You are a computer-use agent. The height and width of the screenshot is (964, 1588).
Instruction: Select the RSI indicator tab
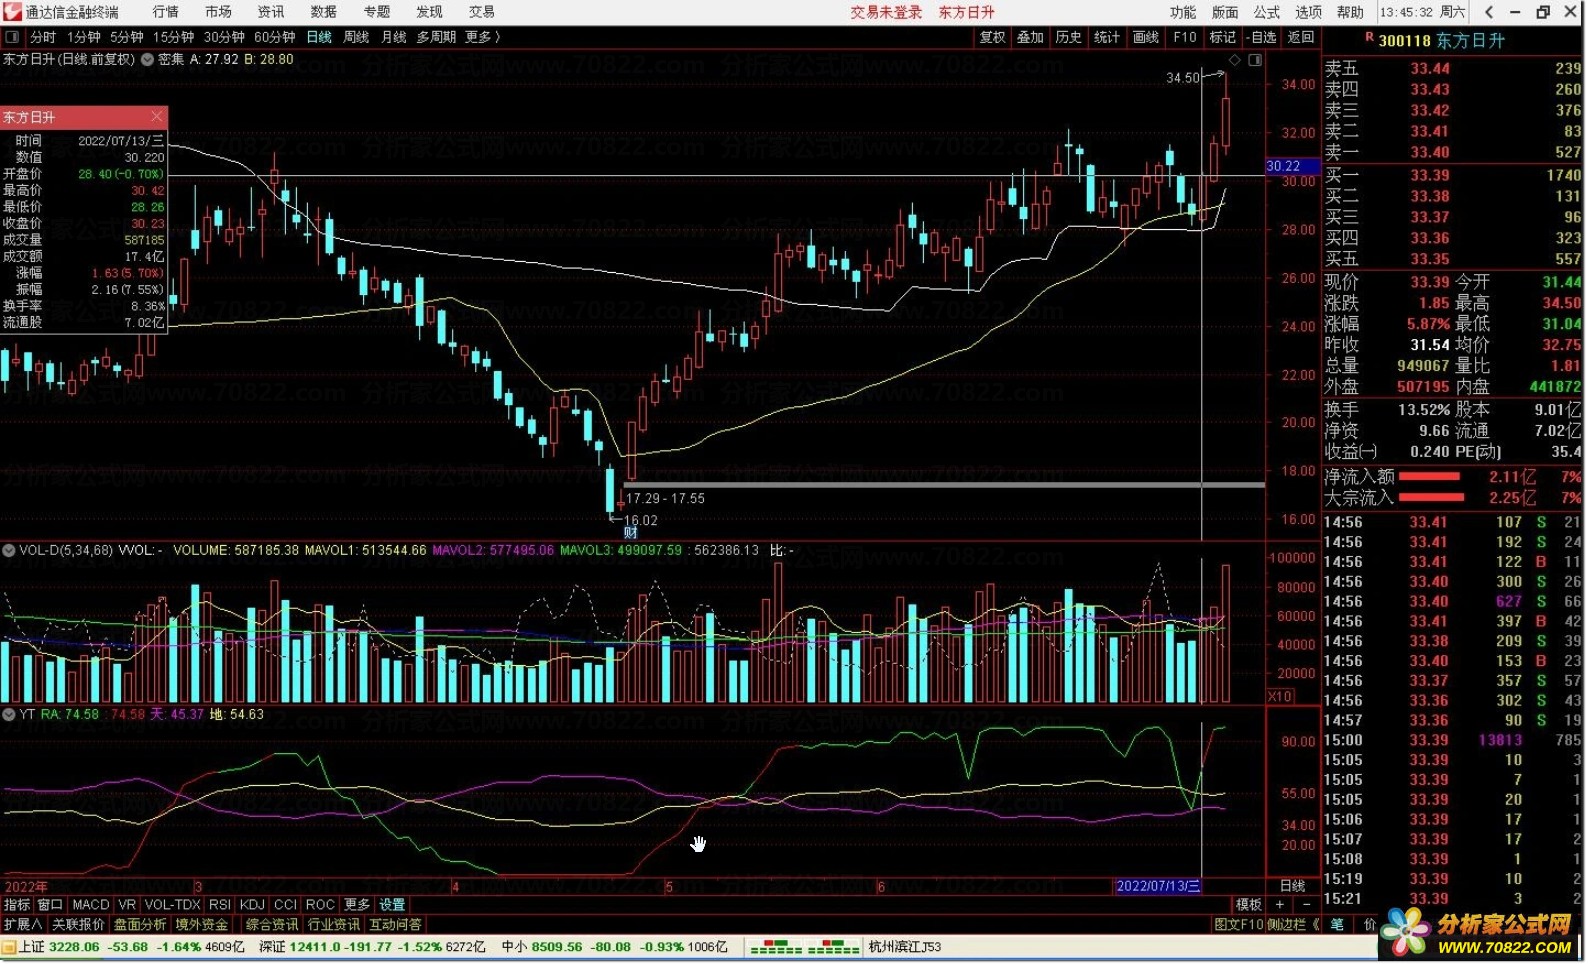[220, 904]
